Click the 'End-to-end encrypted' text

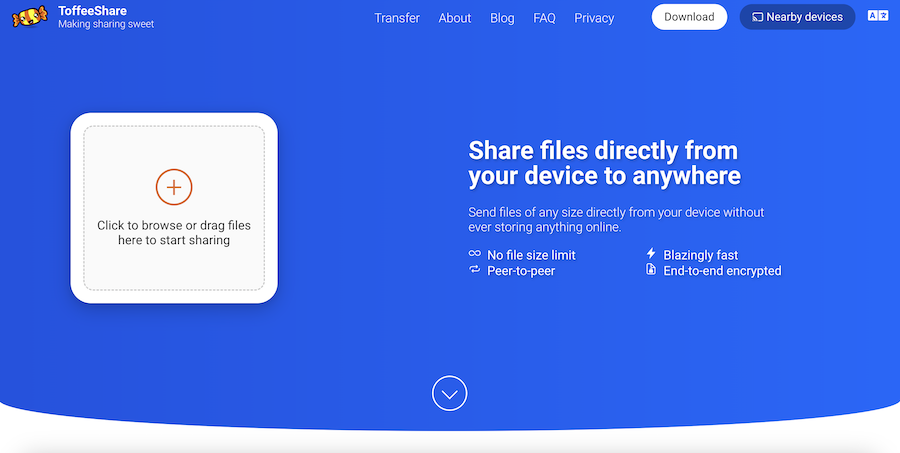723,270
